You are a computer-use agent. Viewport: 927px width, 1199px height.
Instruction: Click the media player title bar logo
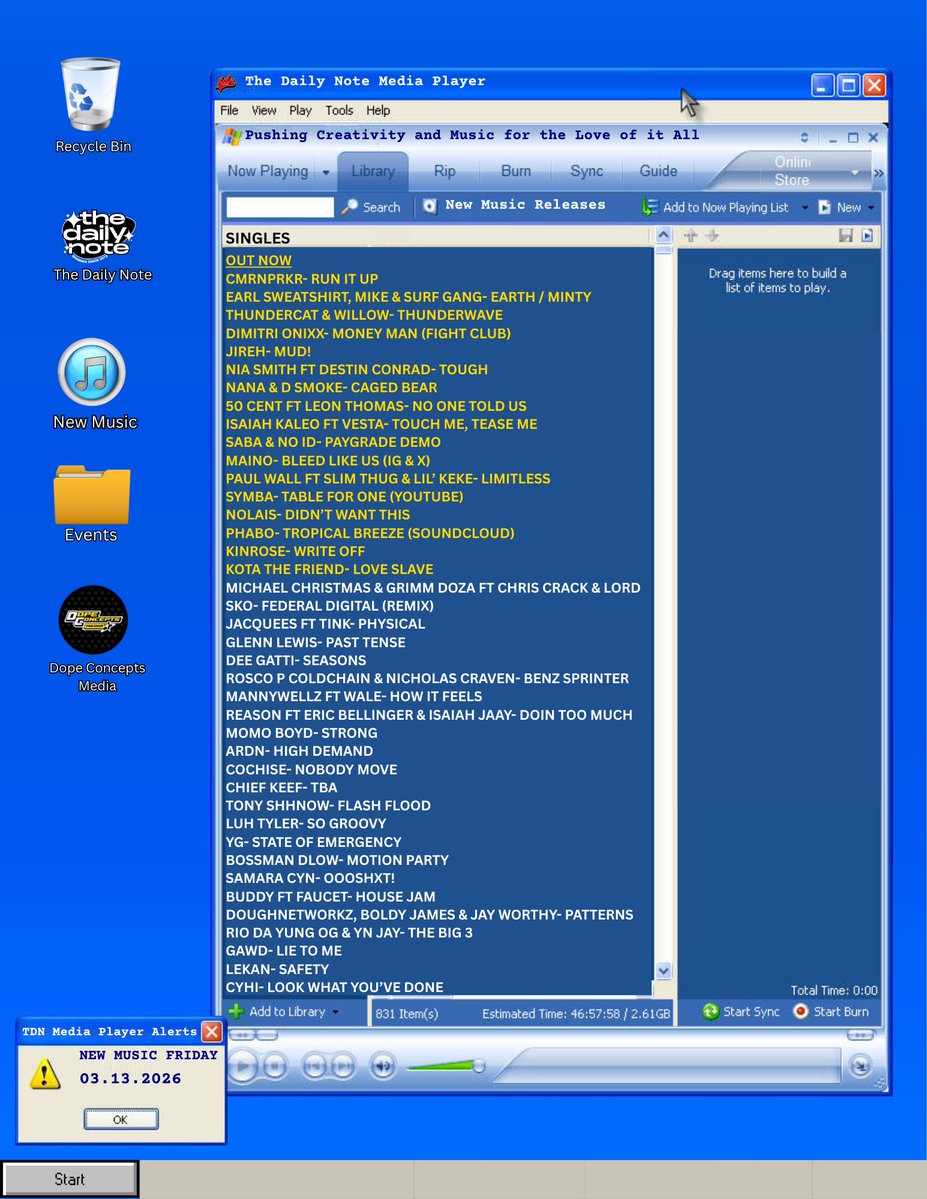(x=226, y=82)
